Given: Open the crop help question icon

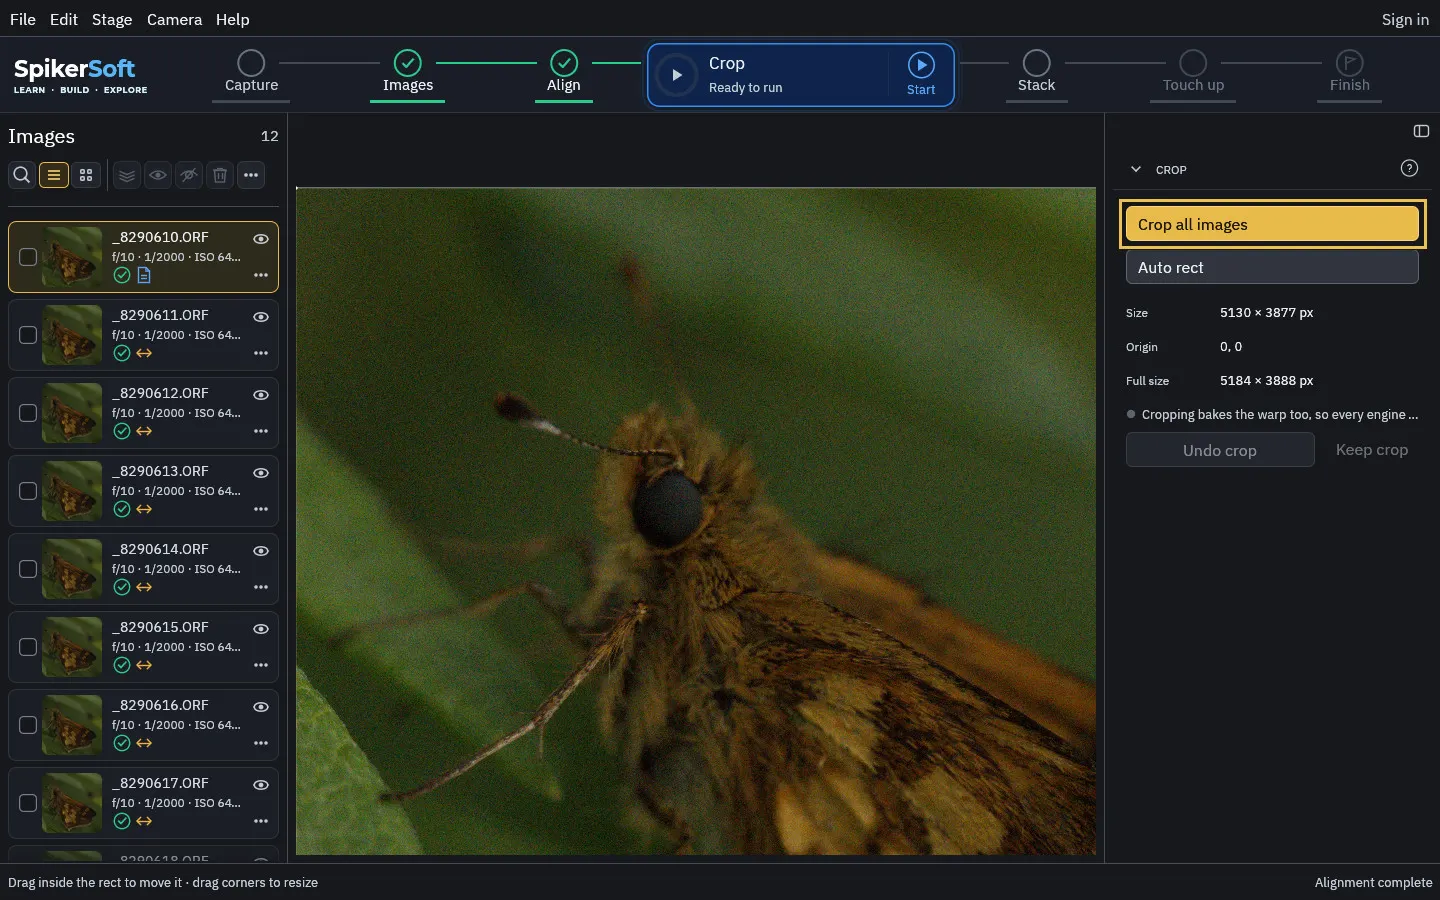Looking at the screenshot, I should [x=1409, y=168].
